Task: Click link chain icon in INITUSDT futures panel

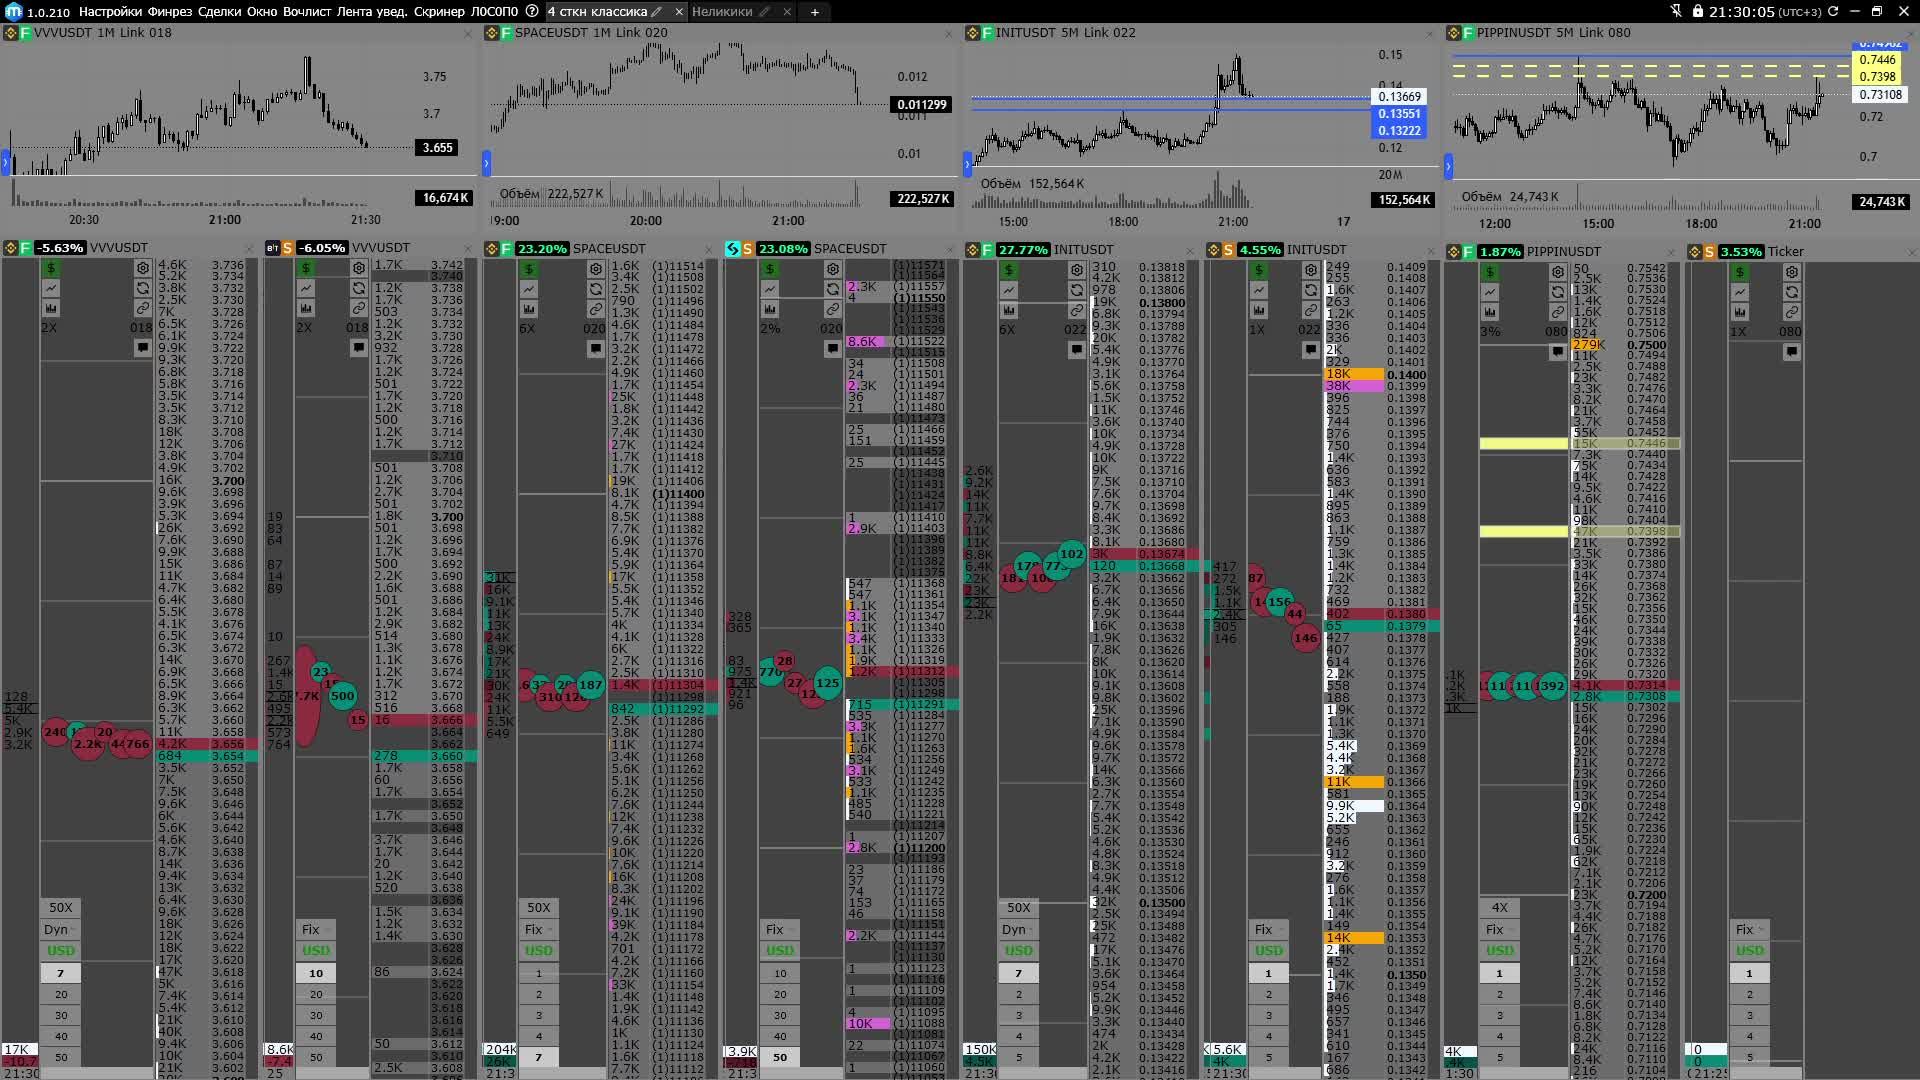Action: [x=1076, y=309]
